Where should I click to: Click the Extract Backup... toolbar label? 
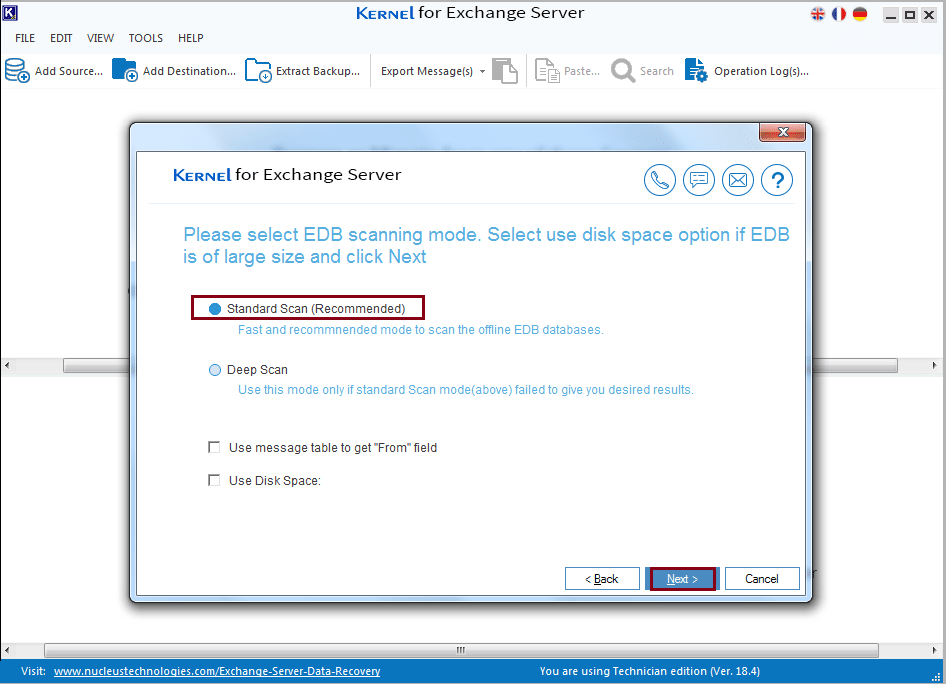(318, 71)
